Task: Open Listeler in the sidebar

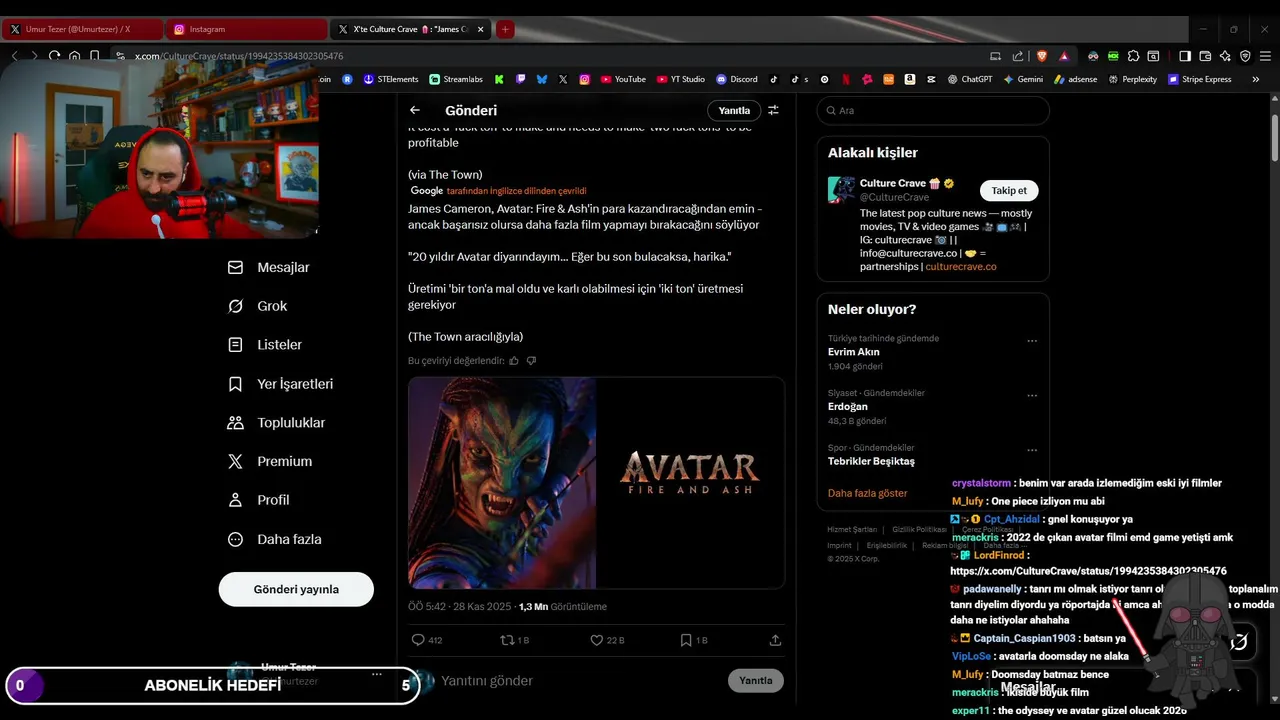Action: [x=265, y=344]
